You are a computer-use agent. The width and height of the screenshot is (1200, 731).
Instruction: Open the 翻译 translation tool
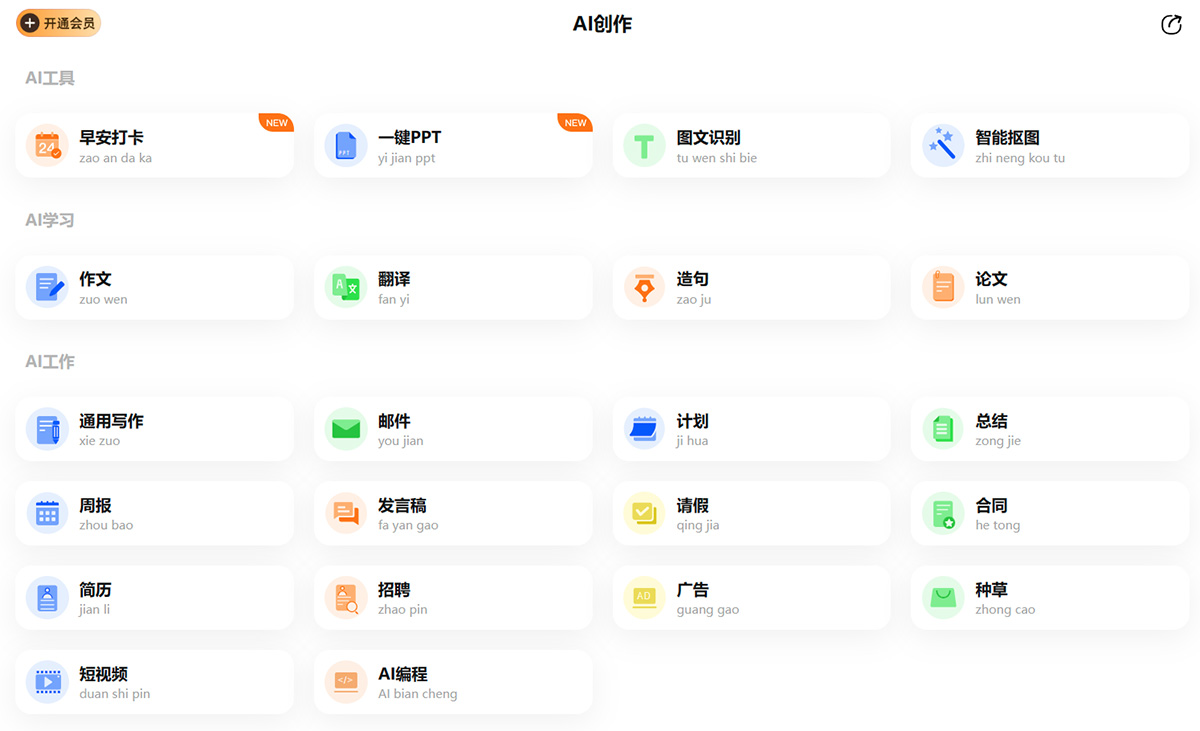[453, 287]
